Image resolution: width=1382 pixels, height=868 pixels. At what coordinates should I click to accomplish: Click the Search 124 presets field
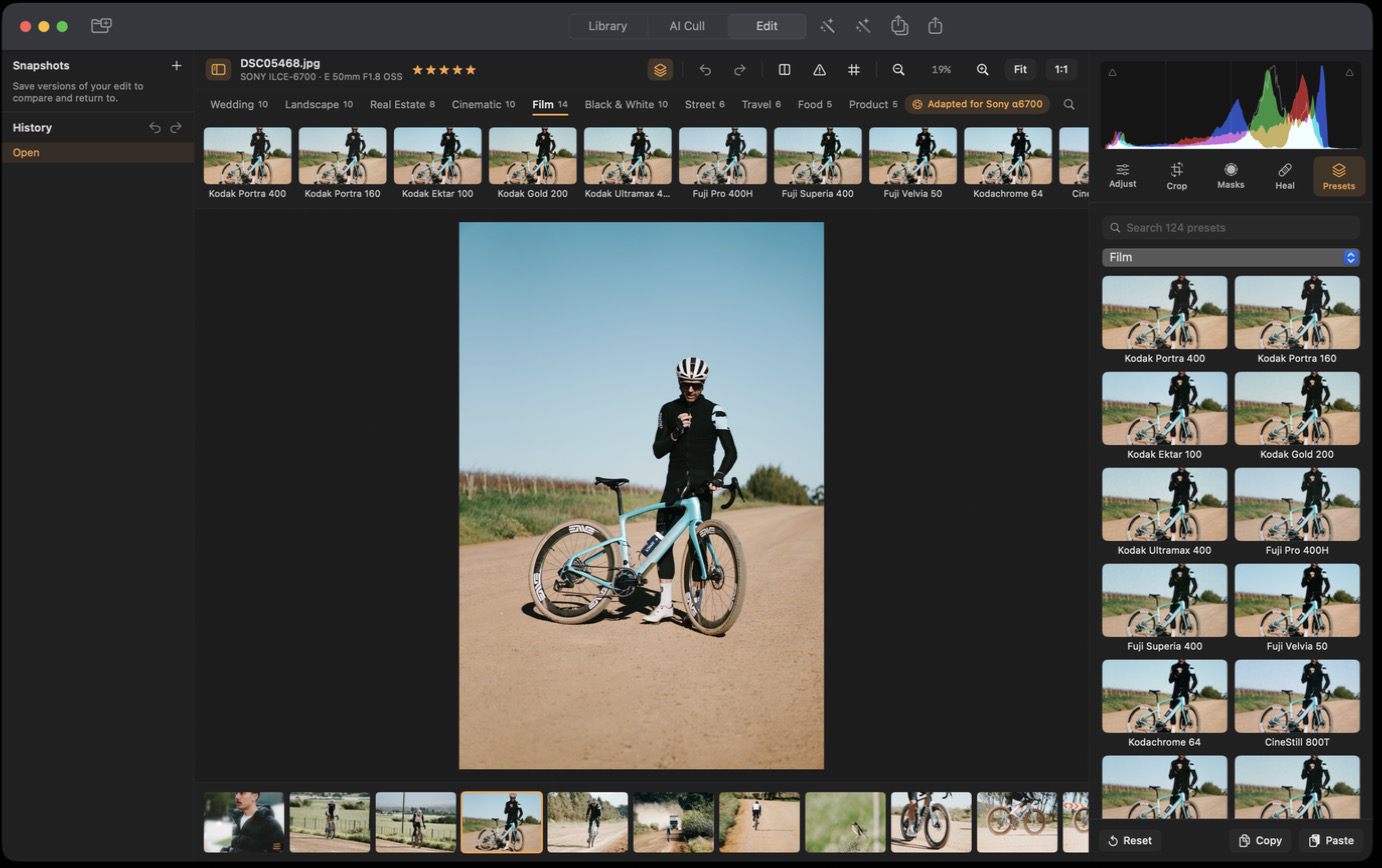pos(1231,227)
